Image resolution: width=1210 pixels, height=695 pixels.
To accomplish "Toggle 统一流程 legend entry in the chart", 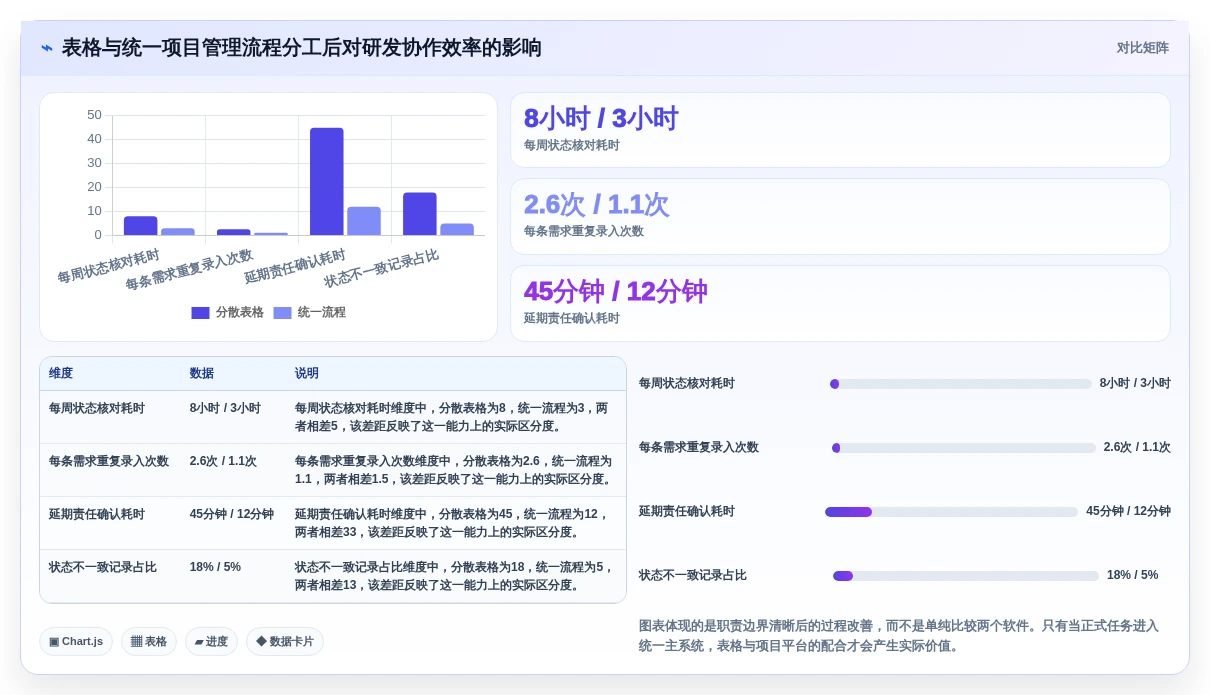I will point(309,312).
